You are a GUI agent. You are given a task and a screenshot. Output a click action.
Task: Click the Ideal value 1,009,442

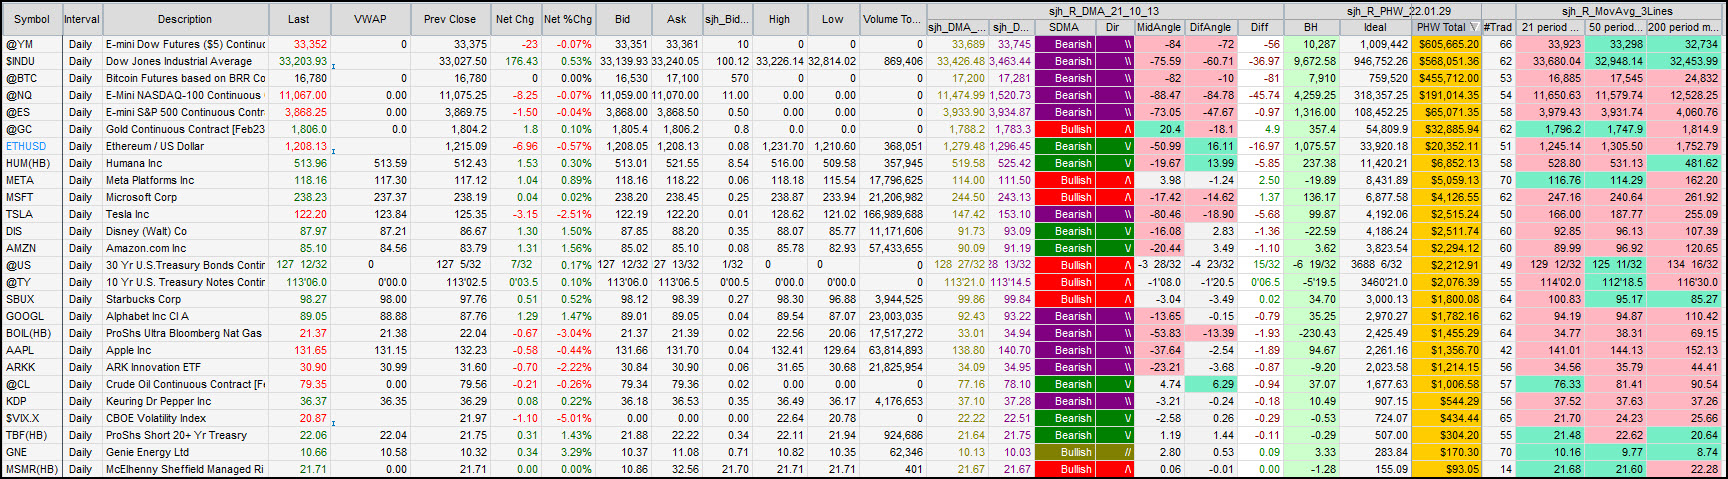pyautogui.click(x=1375, y=44)
